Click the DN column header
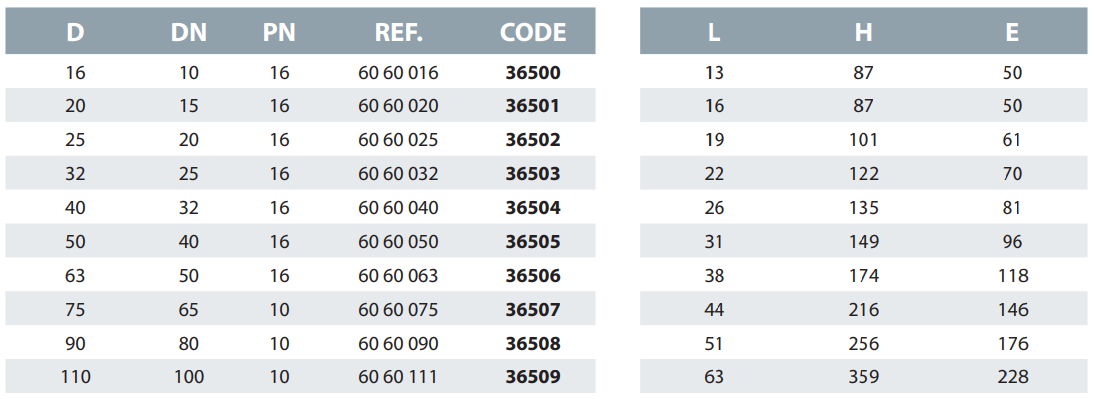Viewport: 1094px width, 399px height. 188,32
